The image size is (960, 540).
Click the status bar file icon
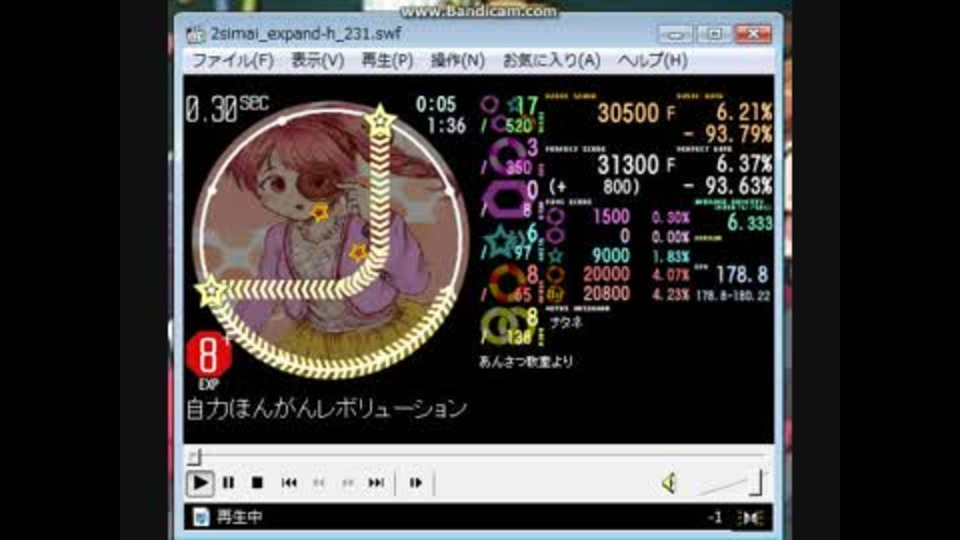[x=200, y=517]
